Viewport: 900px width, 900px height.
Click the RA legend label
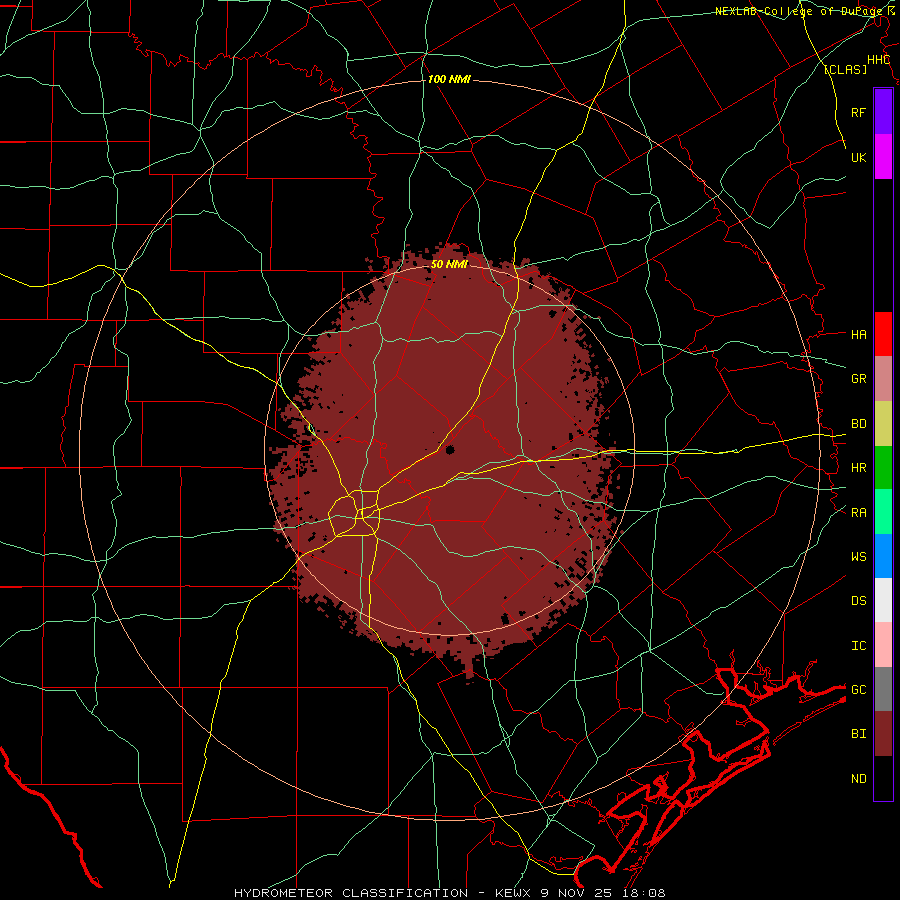click(x=858, y=513)
